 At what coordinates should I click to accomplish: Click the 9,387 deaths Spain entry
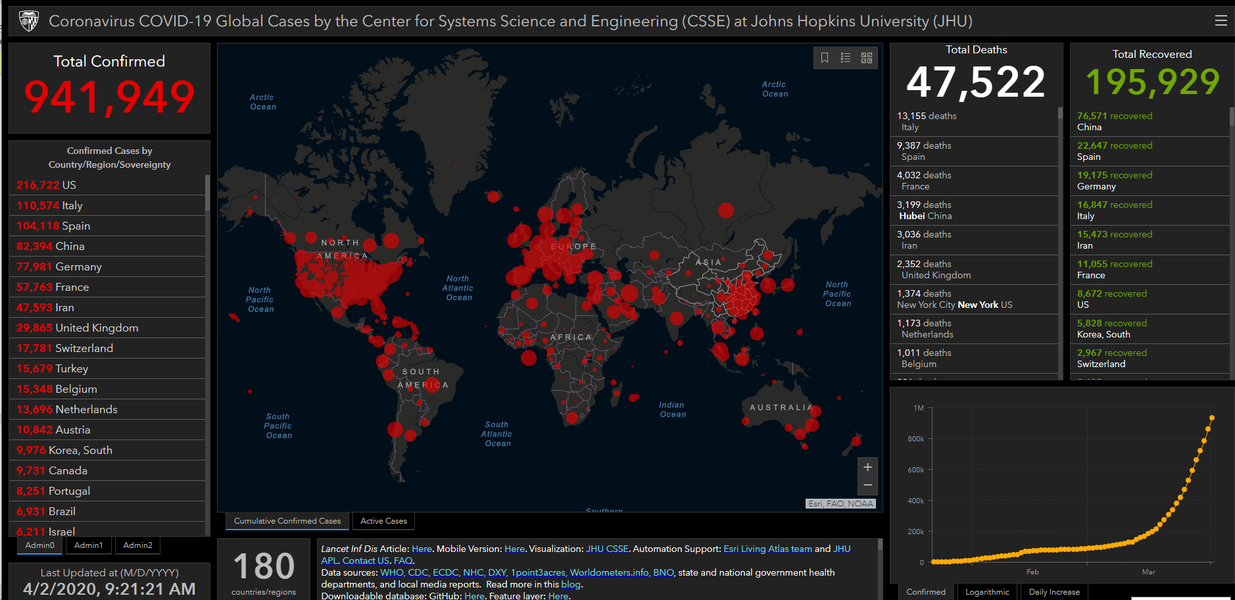click(x=973, y=151)
